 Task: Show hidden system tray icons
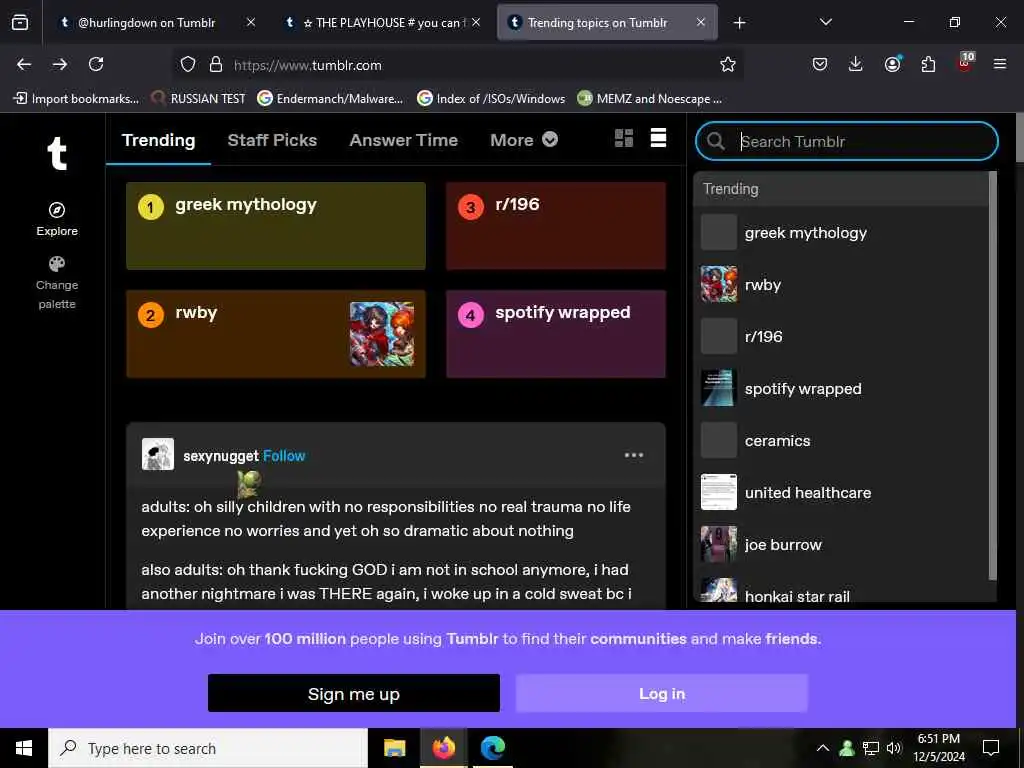click(823, 748)
